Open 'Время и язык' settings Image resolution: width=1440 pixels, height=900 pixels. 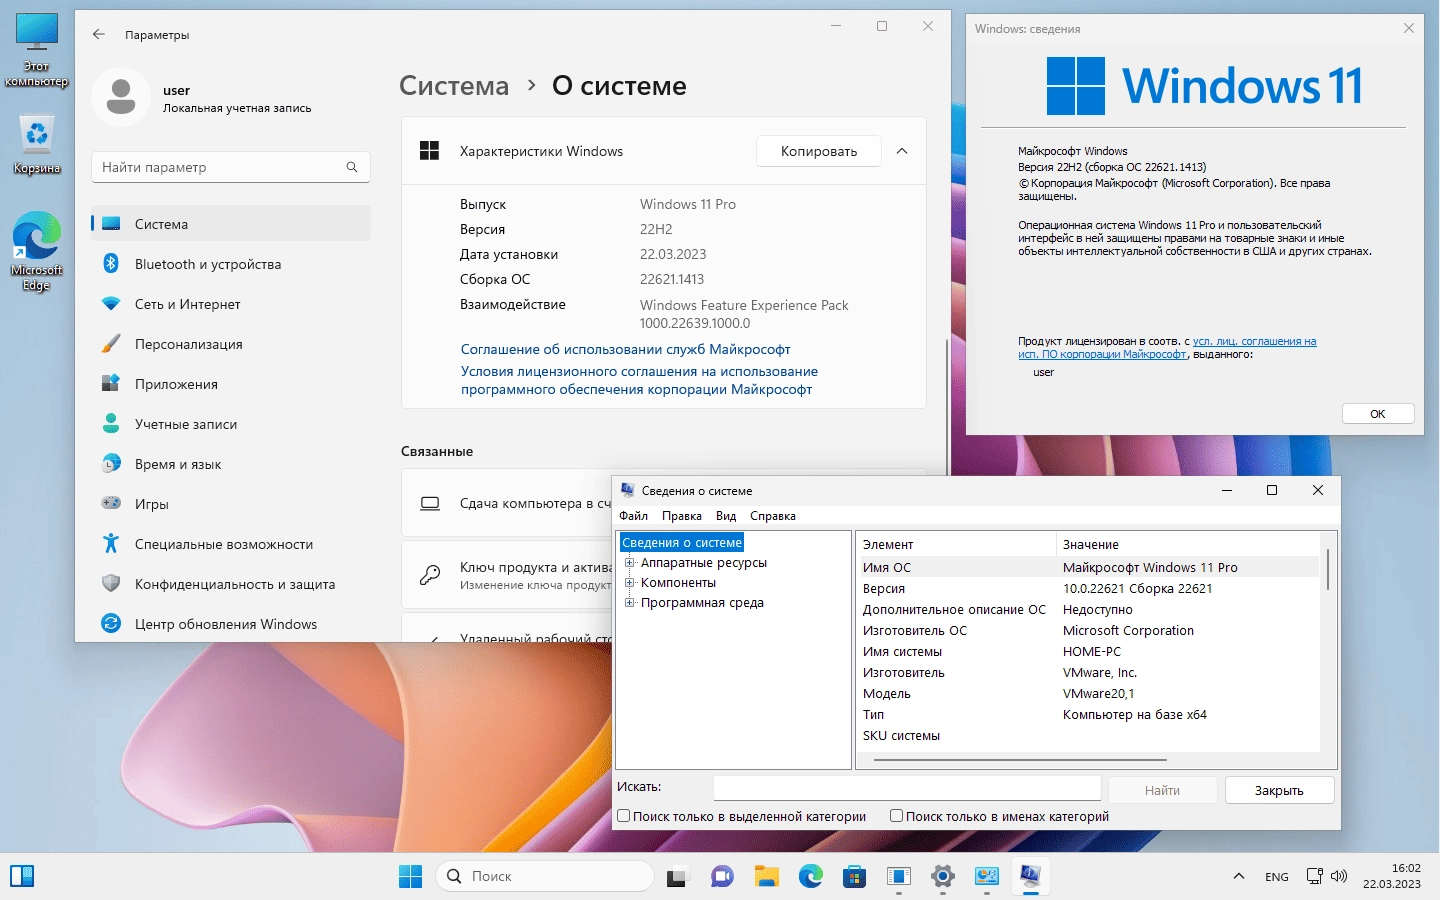tap(231, 464)
